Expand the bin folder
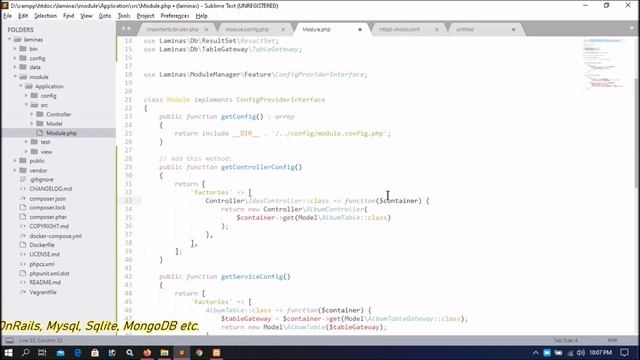Screen dimensions: 640x360 click(x=15, y=49)
